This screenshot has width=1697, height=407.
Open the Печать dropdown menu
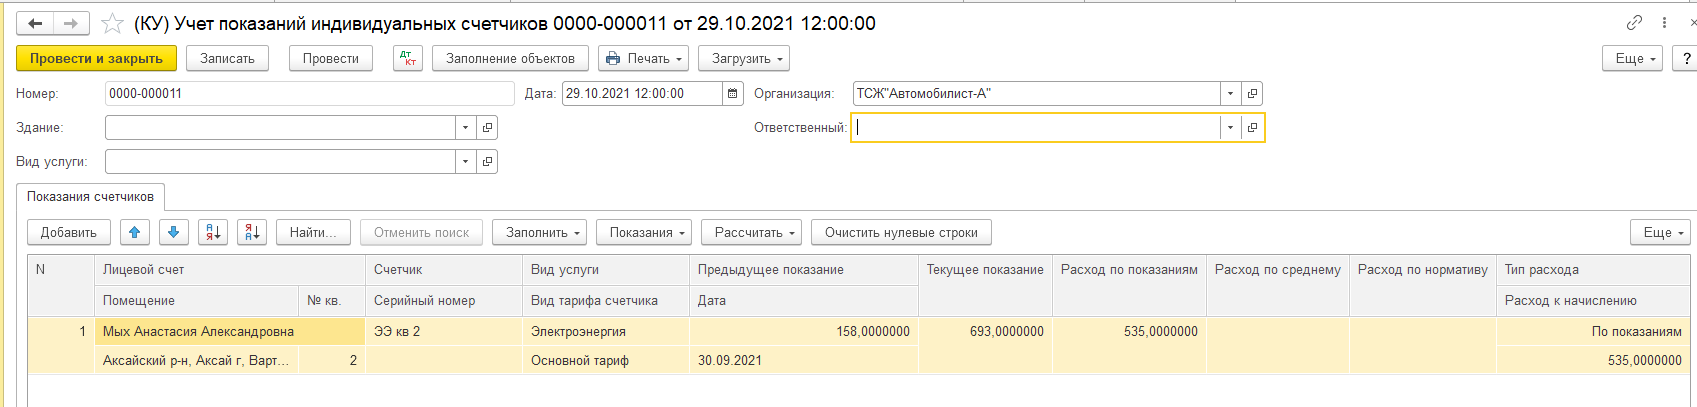(644, 59)
